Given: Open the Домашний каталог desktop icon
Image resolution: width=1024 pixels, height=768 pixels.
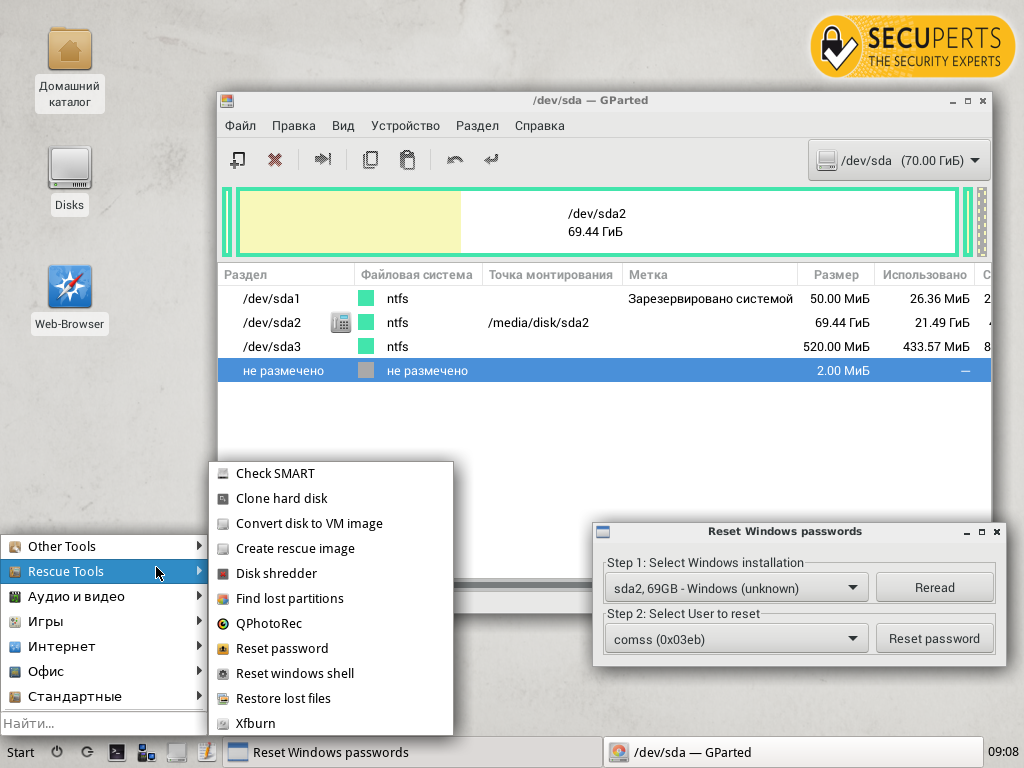Looking at the screenshot, I should 70,68.
